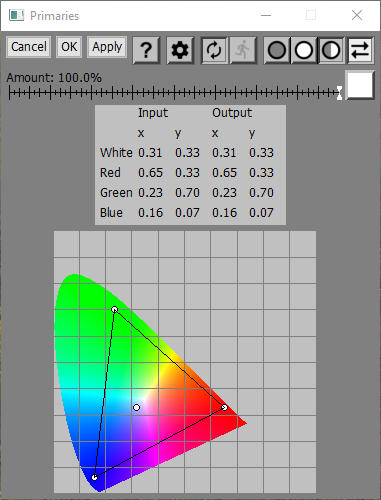Click the Output column header
The image size is (381, 500).
pos(232,113)
